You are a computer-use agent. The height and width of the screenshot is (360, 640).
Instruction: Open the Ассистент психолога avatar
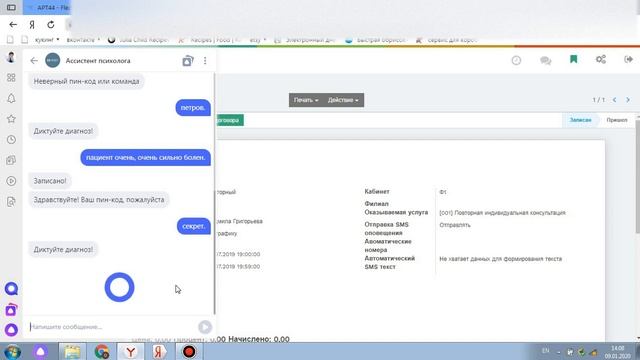(53, 60)
